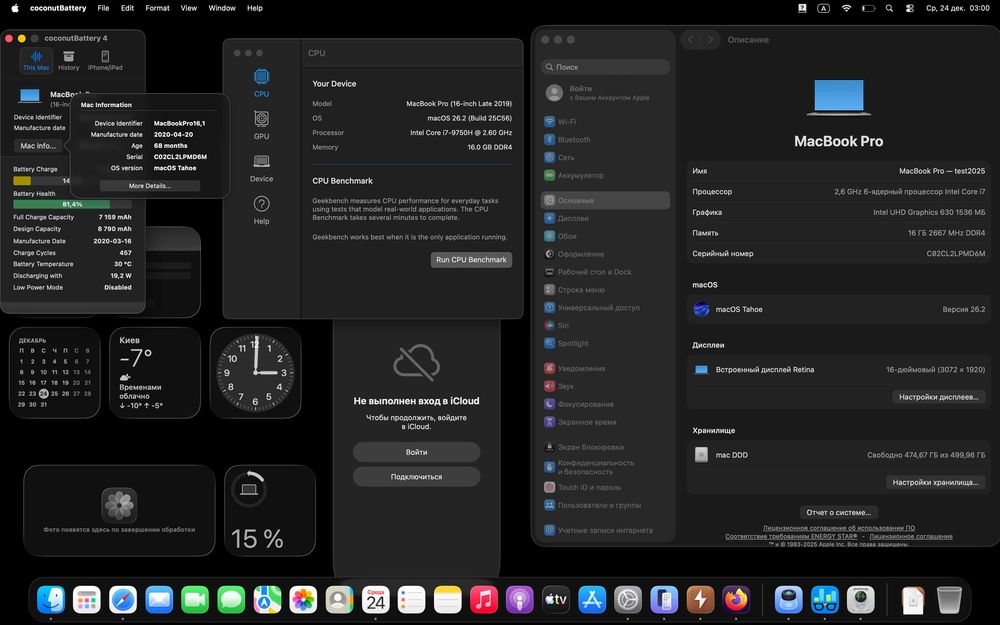The width and height of the screenshot is (1000, 625).
Task: Click the forward chevron in System Settings
Action: pos(710,40)
